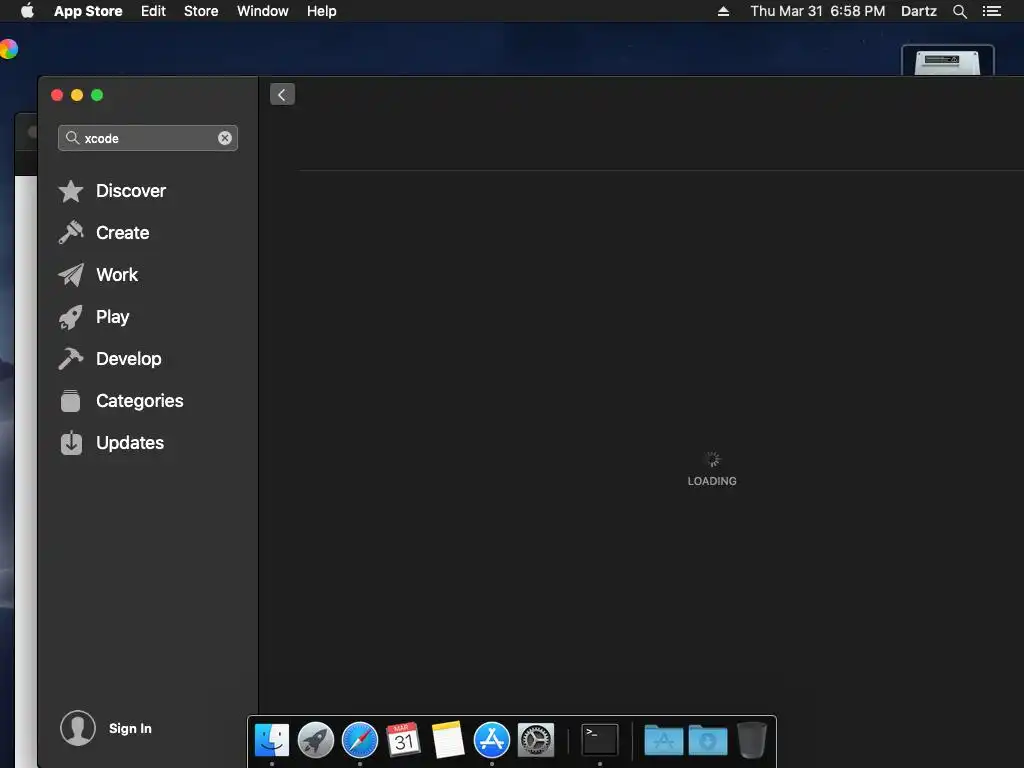Select the Develop label

pos(129,359)
